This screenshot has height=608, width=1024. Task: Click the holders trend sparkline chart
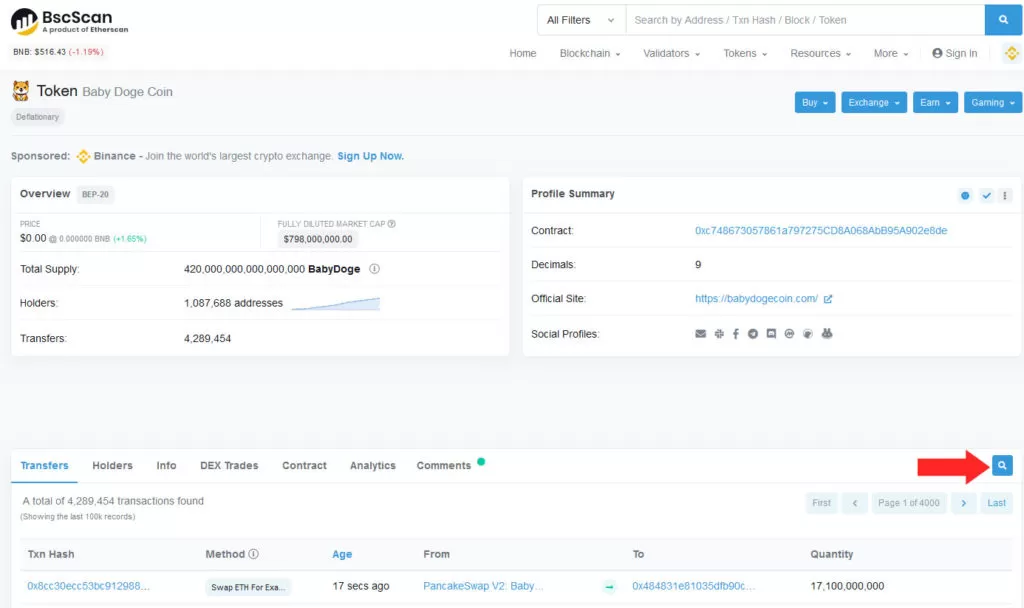click(336, 304)
